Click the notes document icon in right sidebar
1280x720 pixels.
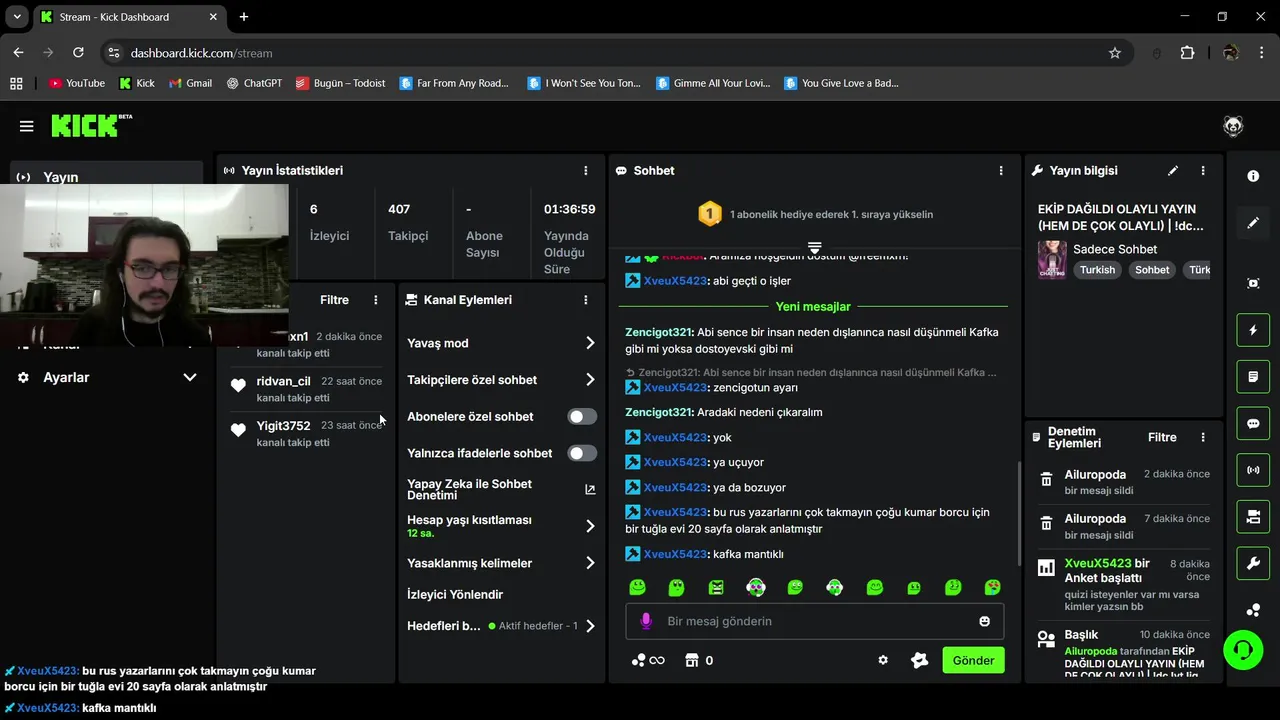(1253, 377)
